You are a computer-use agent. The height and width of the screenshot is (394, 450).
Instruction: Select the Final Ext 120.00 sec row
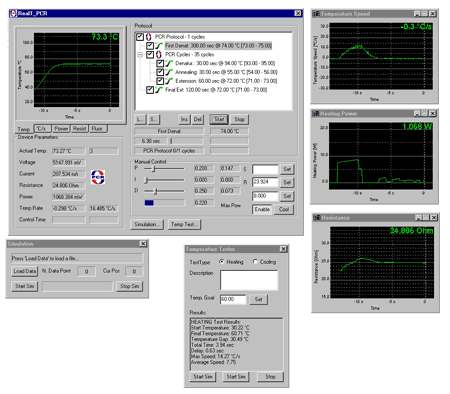click(216, 90)
